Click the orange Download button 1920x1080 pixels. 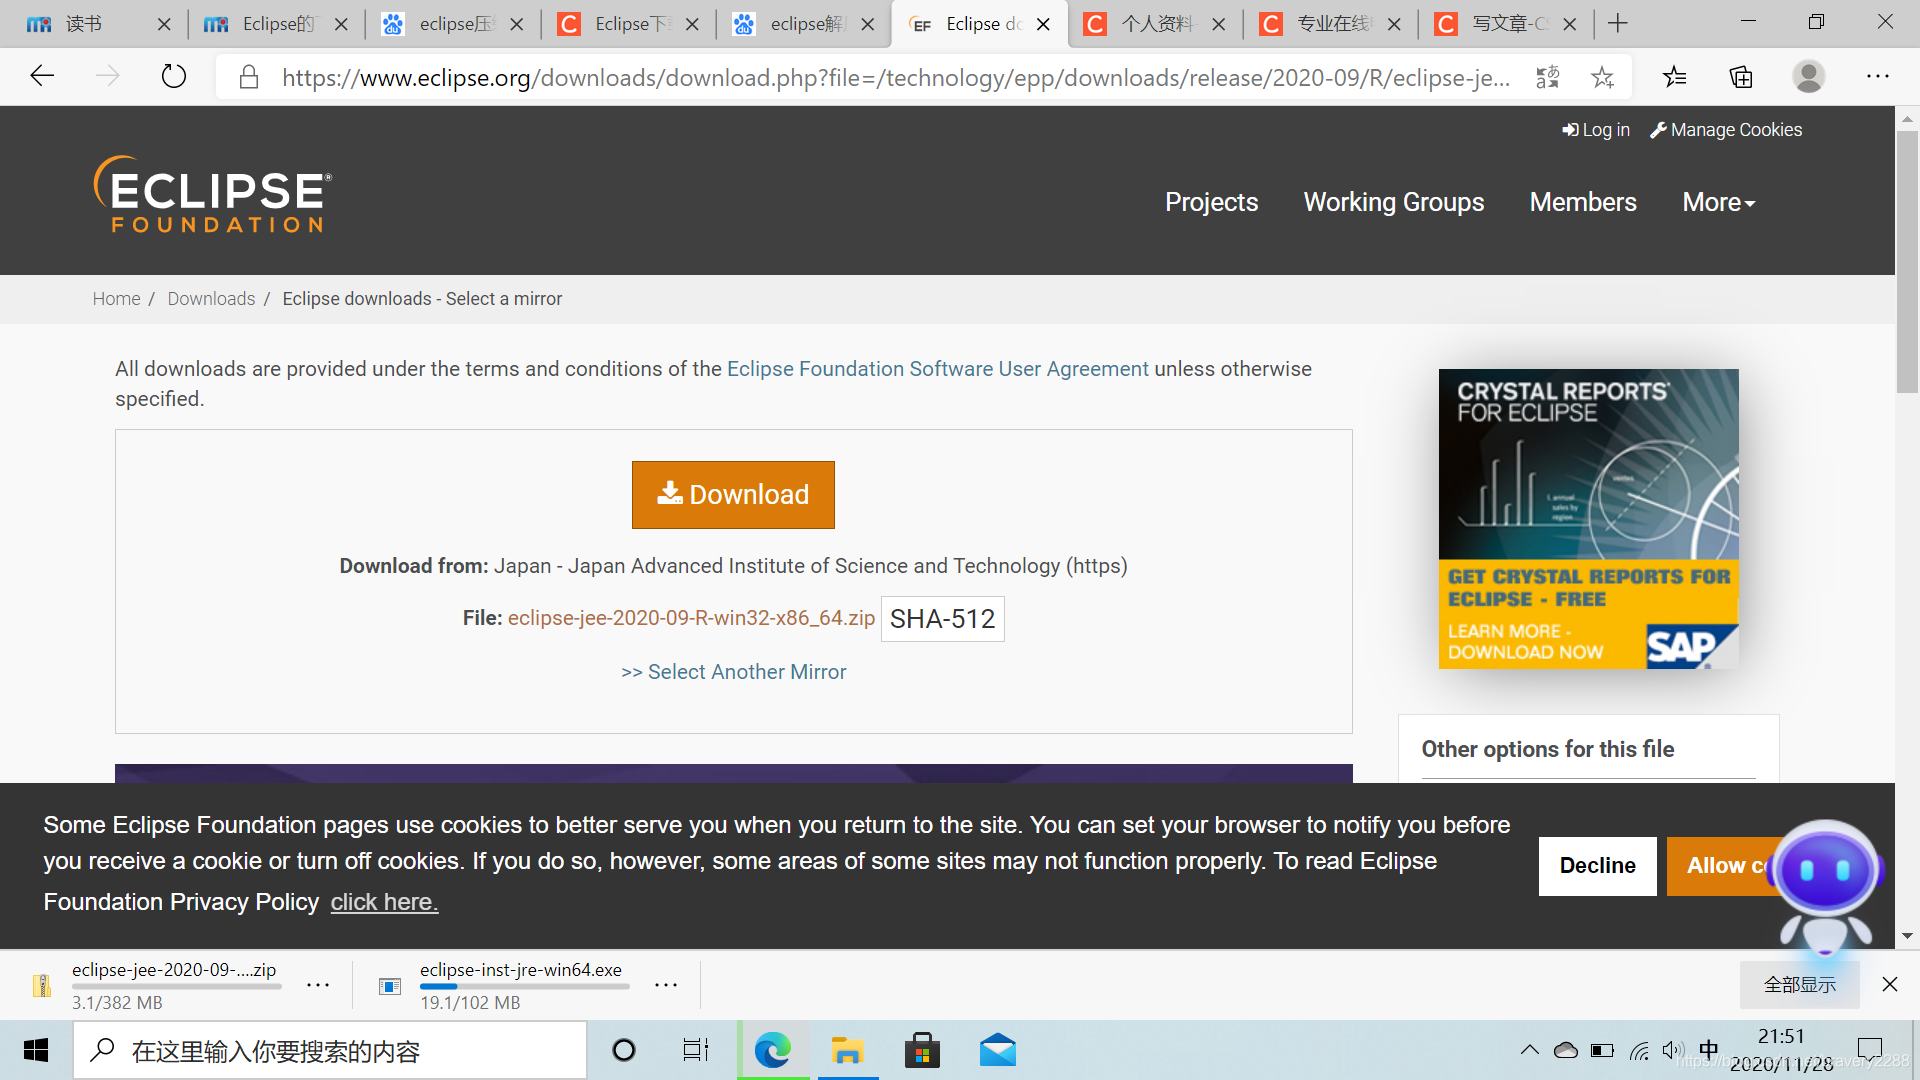point(733,495)
